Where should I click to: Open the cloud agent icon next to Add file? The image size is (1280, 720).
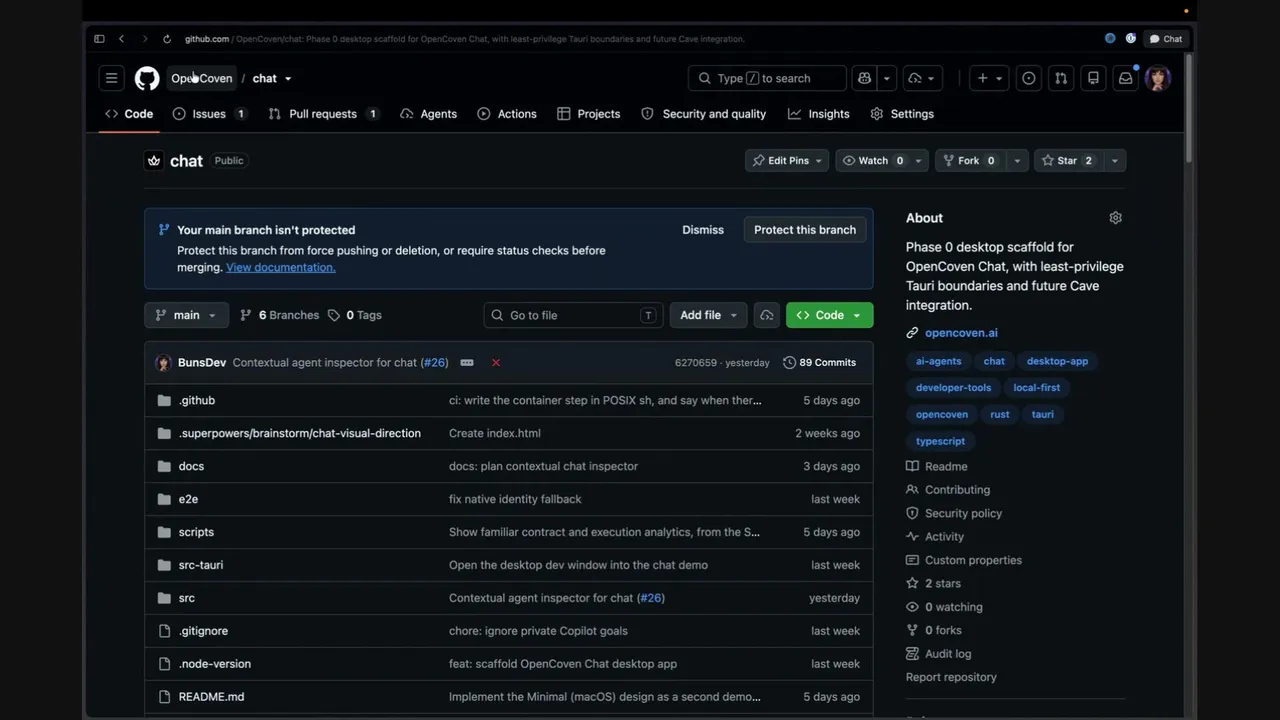click(x=767, y=315)
